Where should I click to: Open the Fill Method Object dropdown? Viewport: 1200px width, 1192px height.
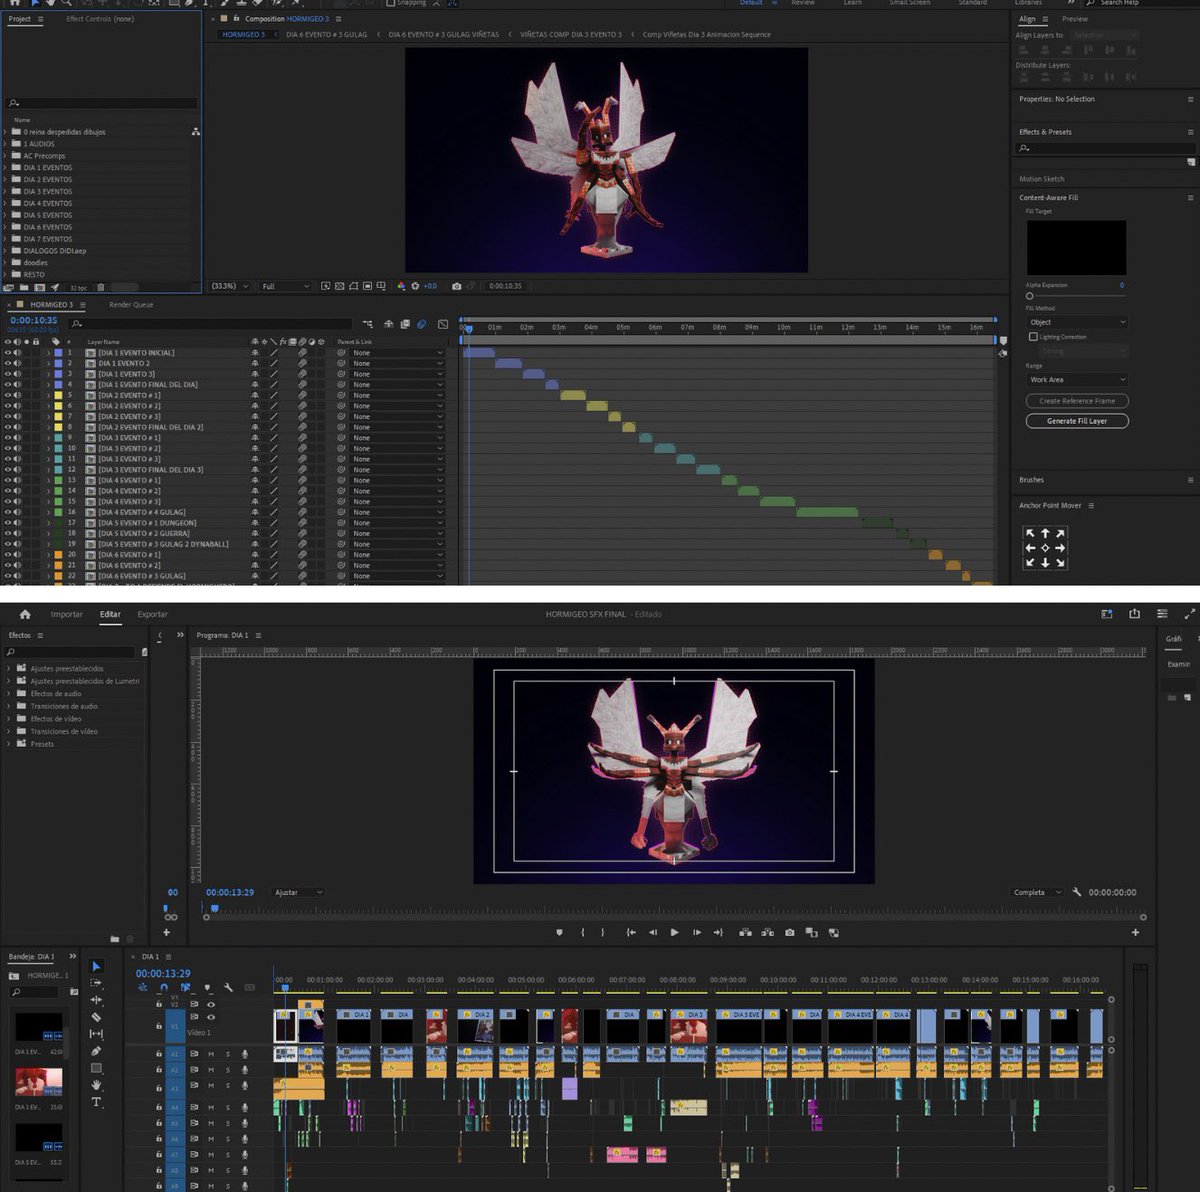click(1076, 322)
